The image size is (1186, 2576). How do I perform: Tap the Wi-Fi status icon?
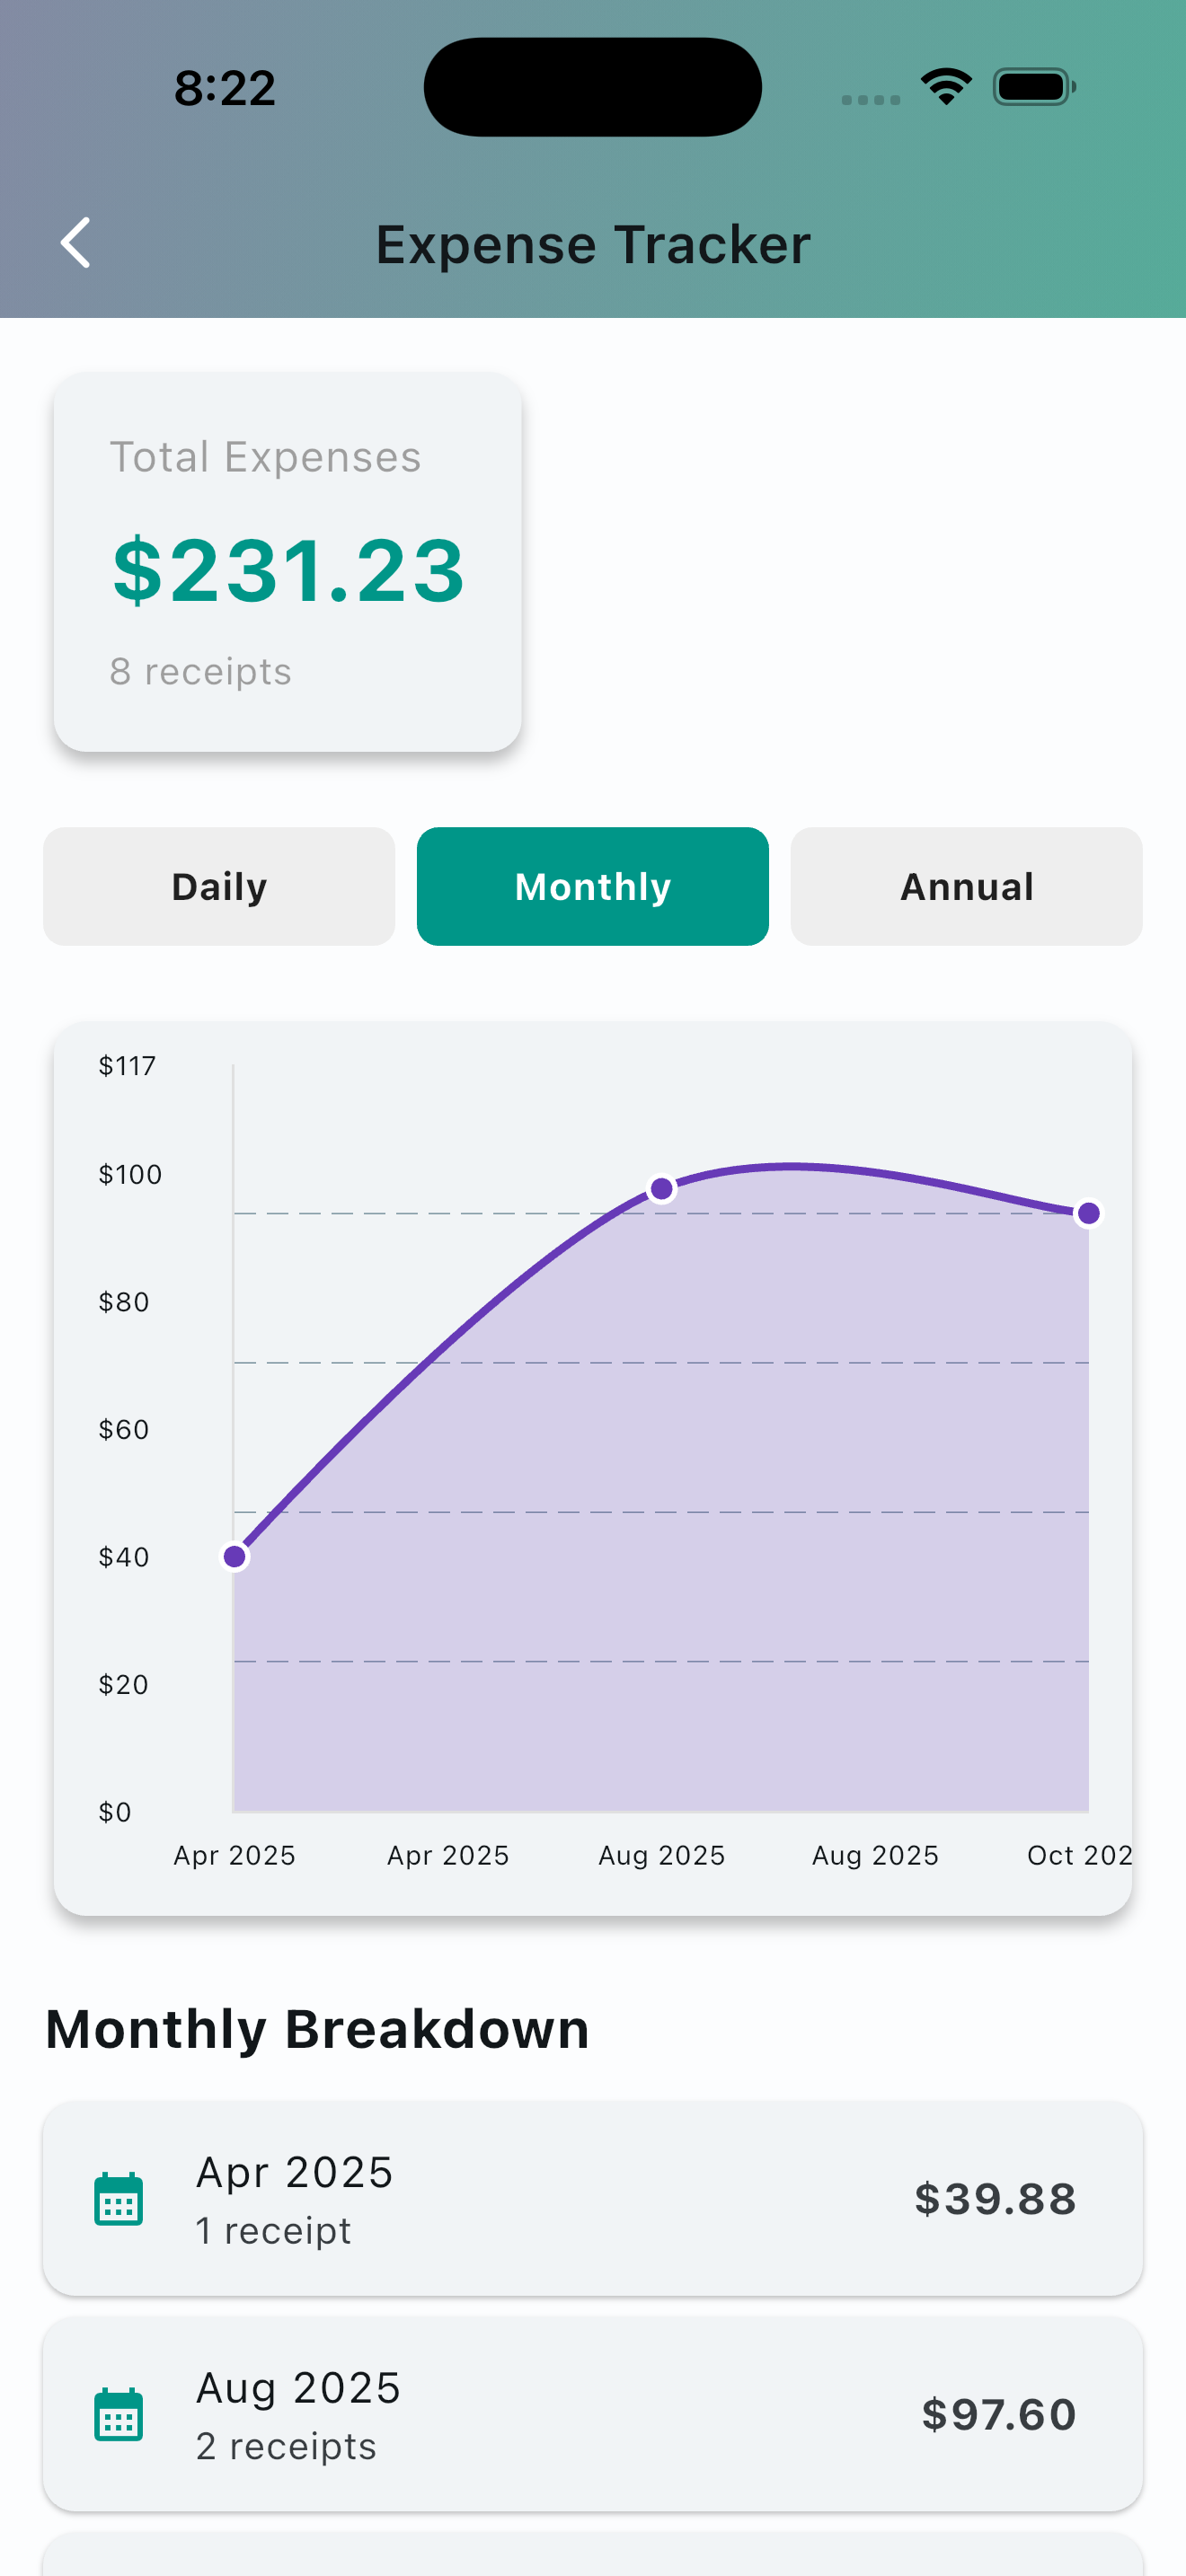pos(946,87)
